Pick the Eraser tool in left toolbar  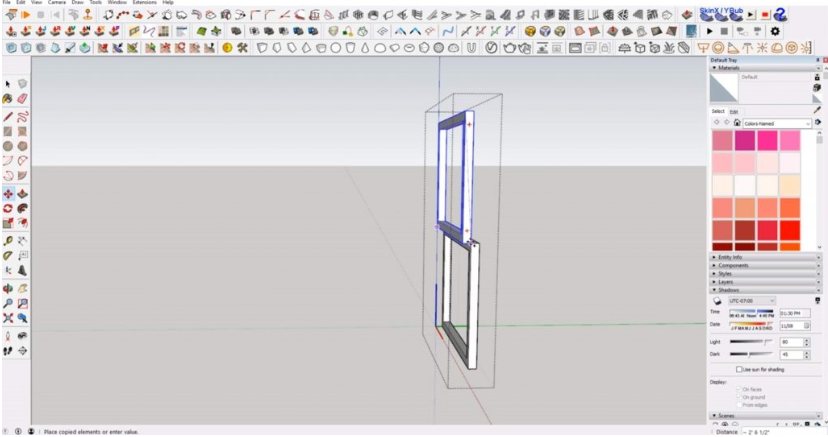[x=22, y=99]
